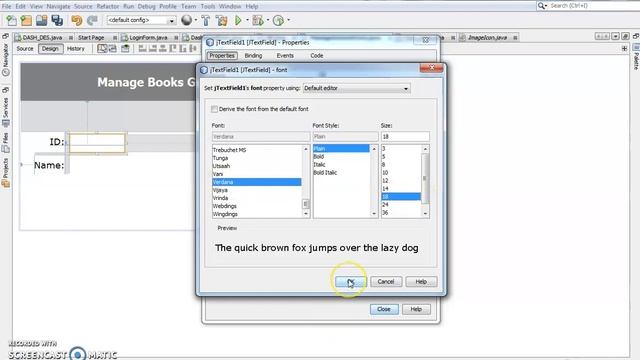Select Trebuchet MS in the font list
Screen dimensions: 640x360
pos(257,150)
